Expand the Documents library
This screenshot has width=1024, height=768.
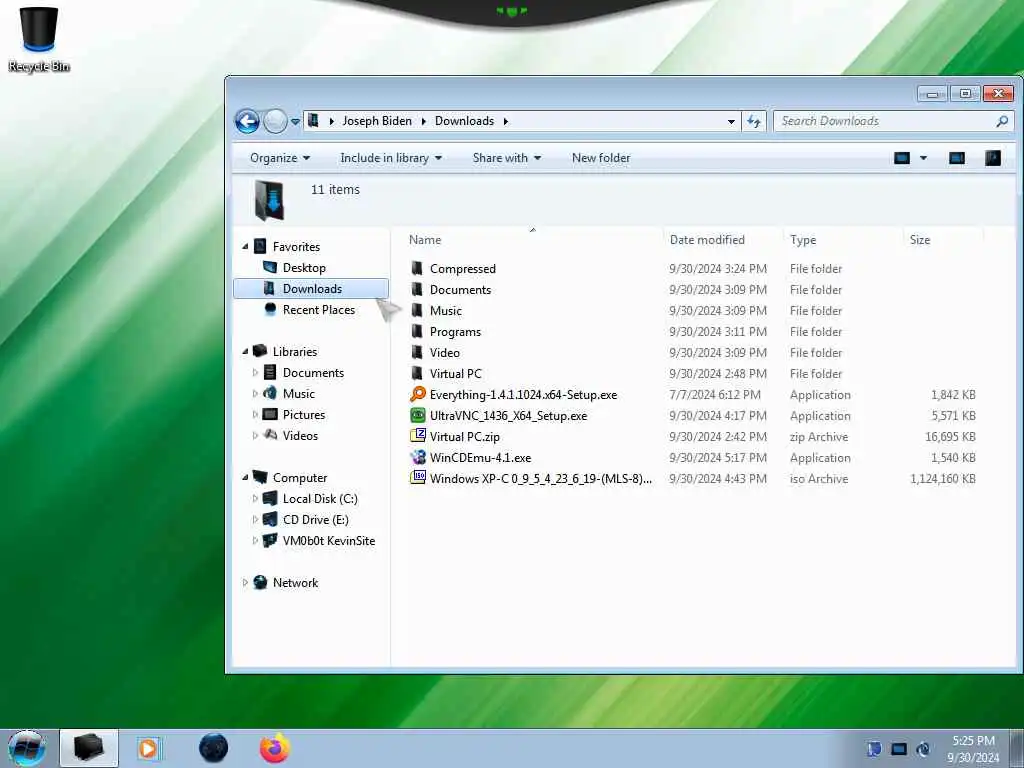[255, 373]
